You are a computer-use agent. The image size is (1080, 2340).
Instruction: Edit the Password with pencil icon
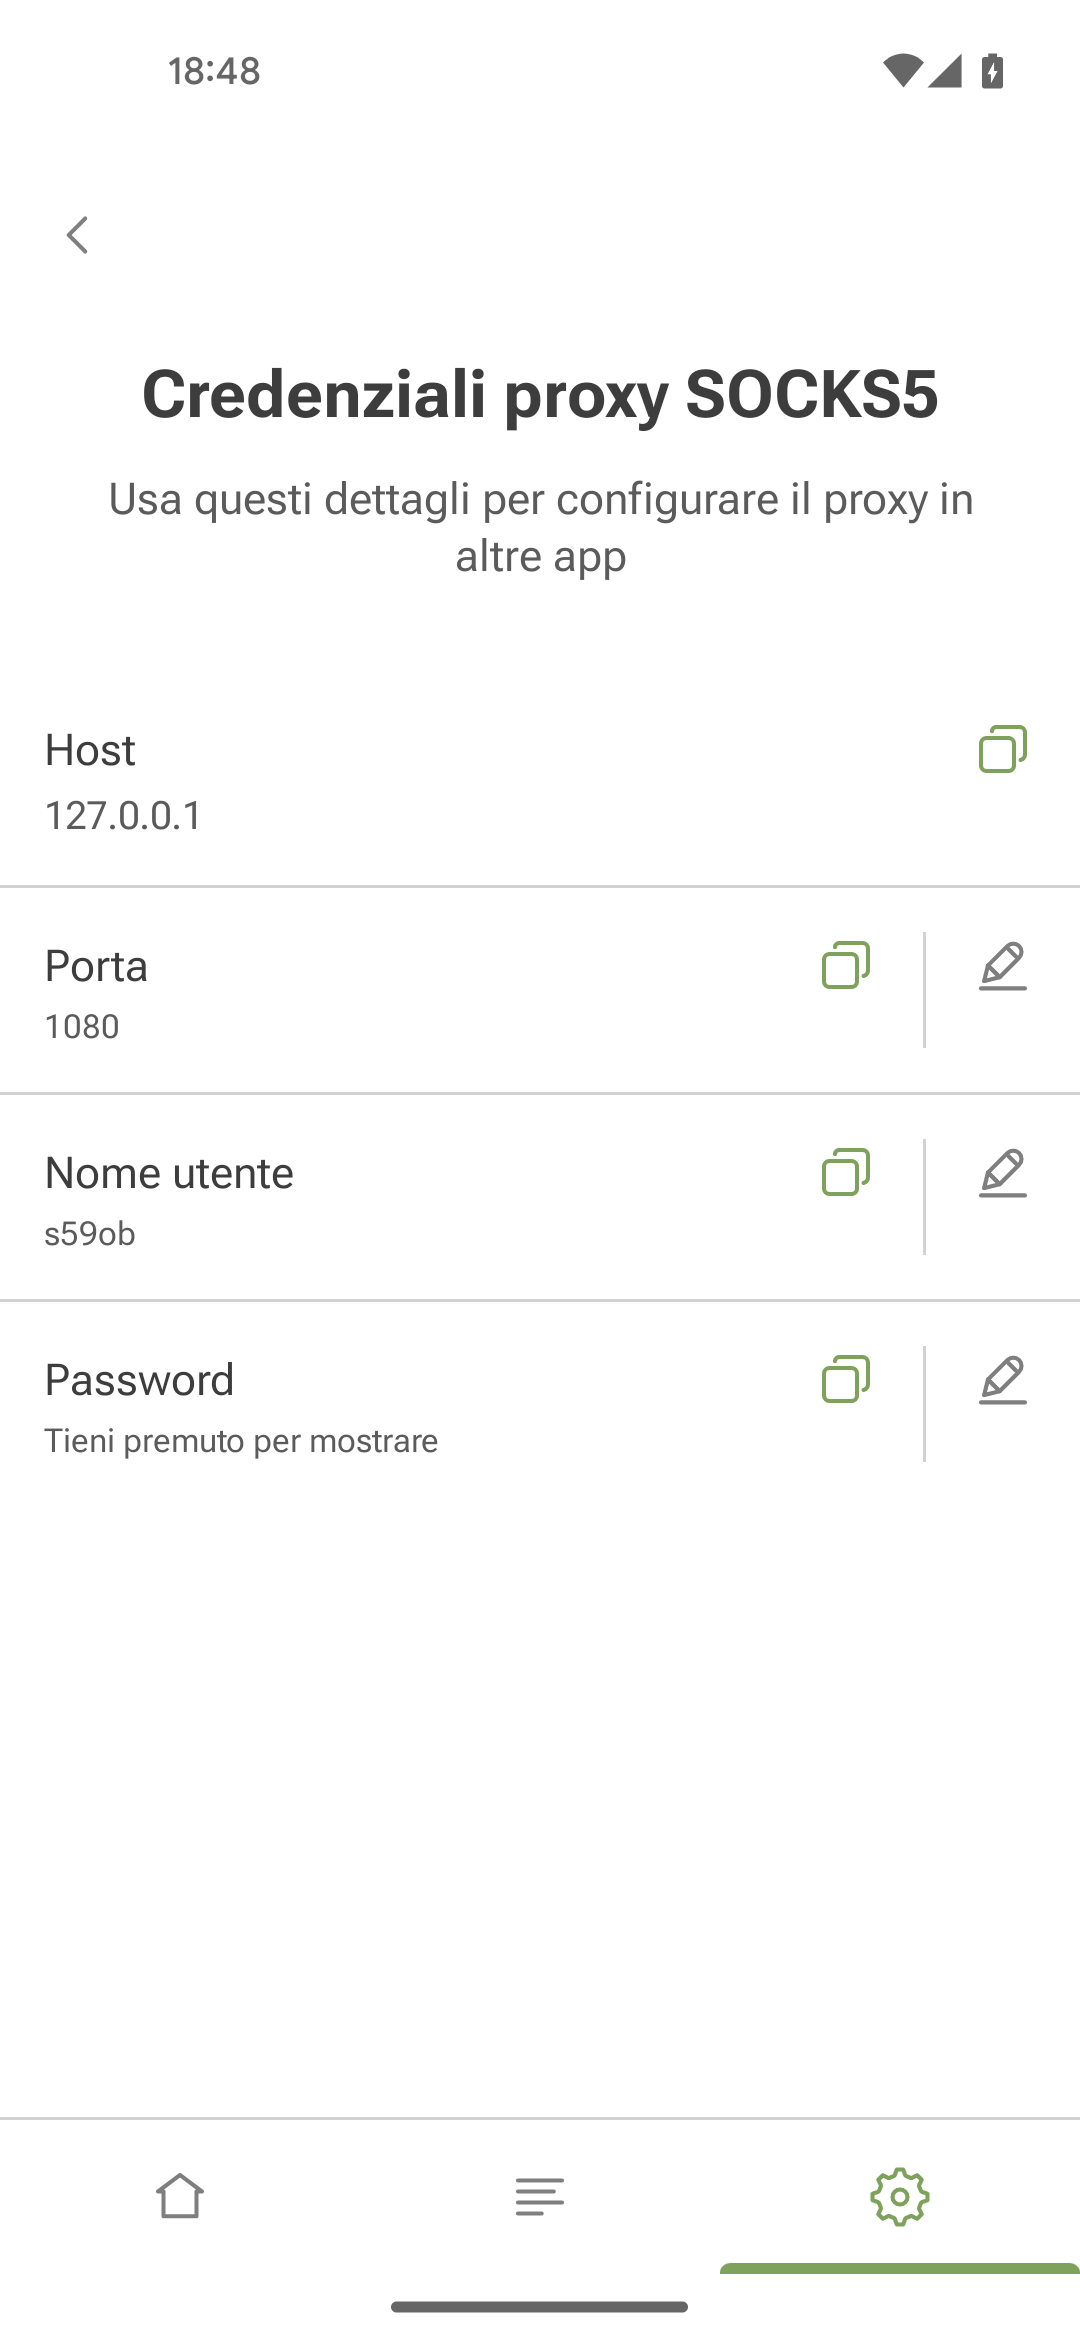click(1003, 1380)
